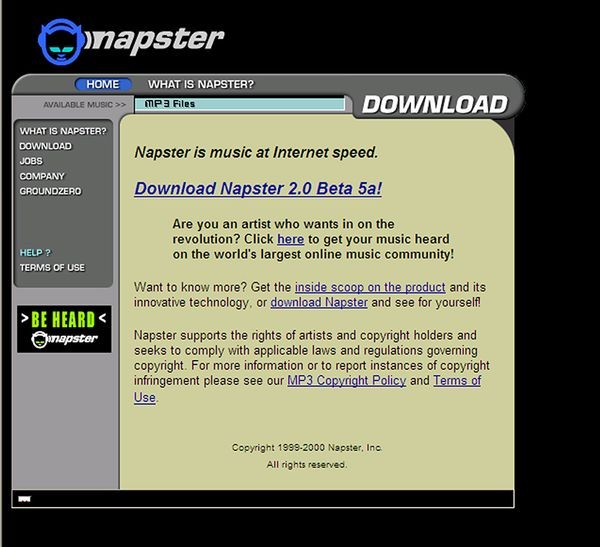
Task: Open GROUNDZERO from the sidebar
Action: (x=51, y=191)
